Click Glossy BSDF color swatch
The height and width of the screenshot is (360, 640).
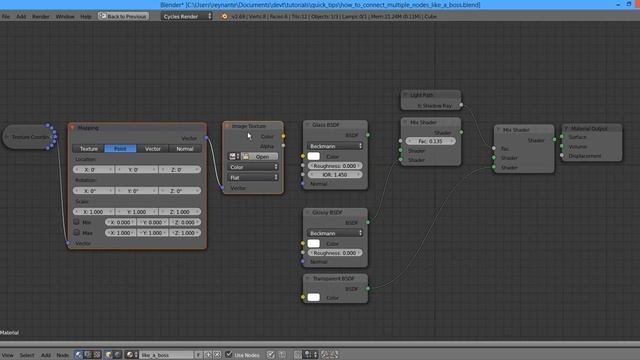[313, 243]
